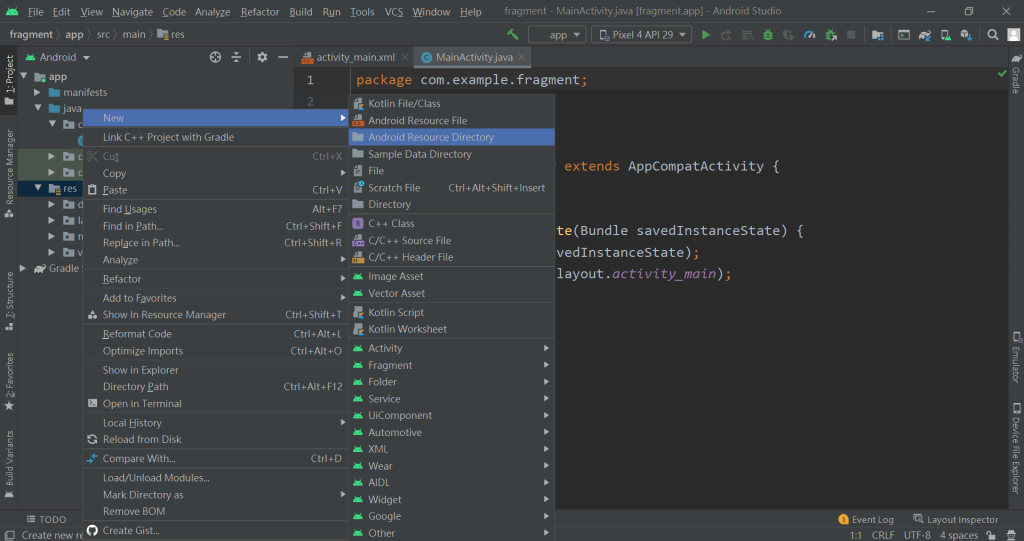This screenshot has height=541, width=1024.
Task: Click the Run app green play icon
Action: pyautogui.click(x=705, y=35)
